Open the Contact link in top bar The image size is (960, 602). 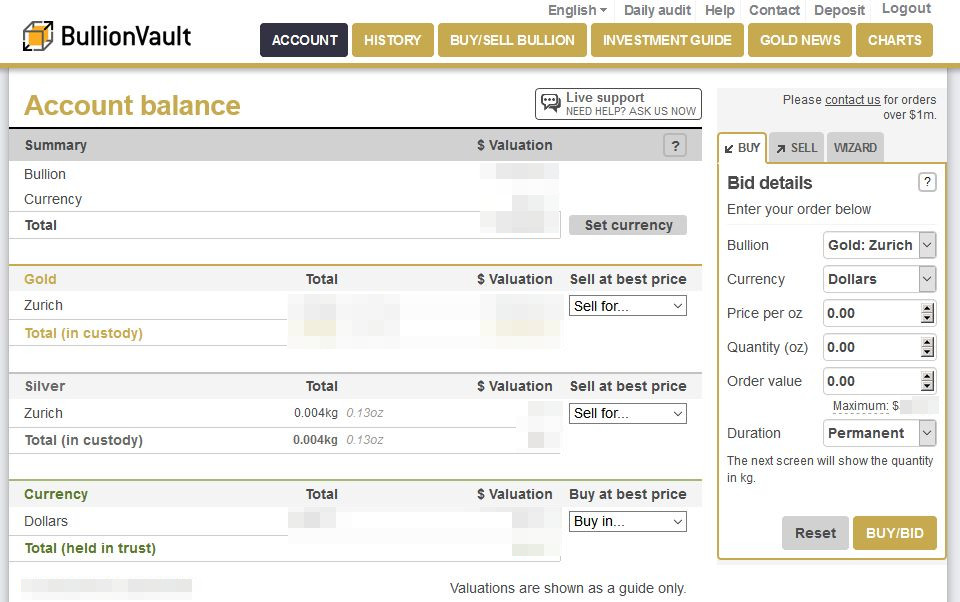(x=774, y=10)
